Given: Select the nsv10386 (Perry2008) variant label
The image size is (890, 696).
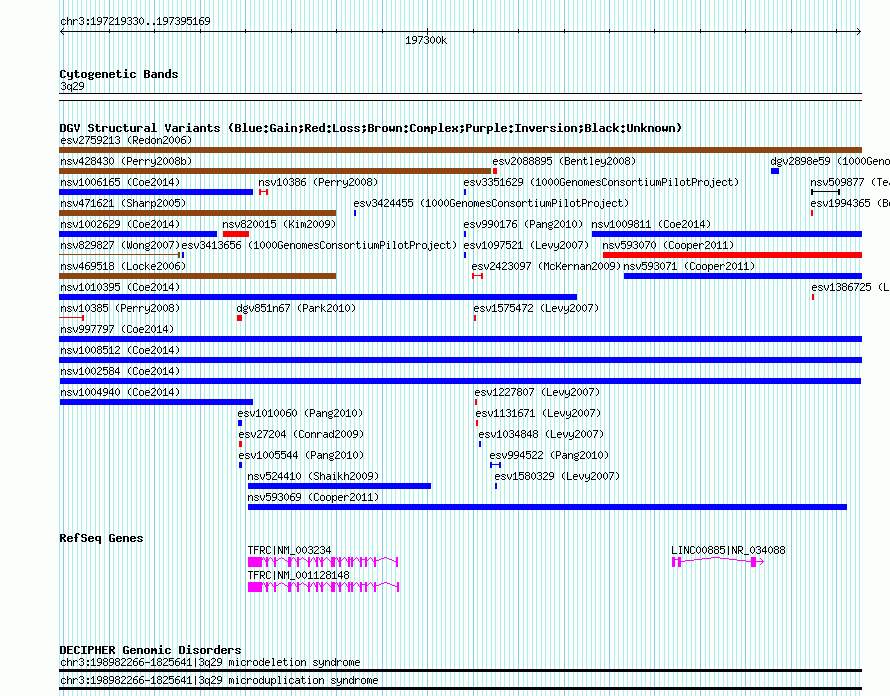Looking at the screenshot, I should click(x=318, y=182).
